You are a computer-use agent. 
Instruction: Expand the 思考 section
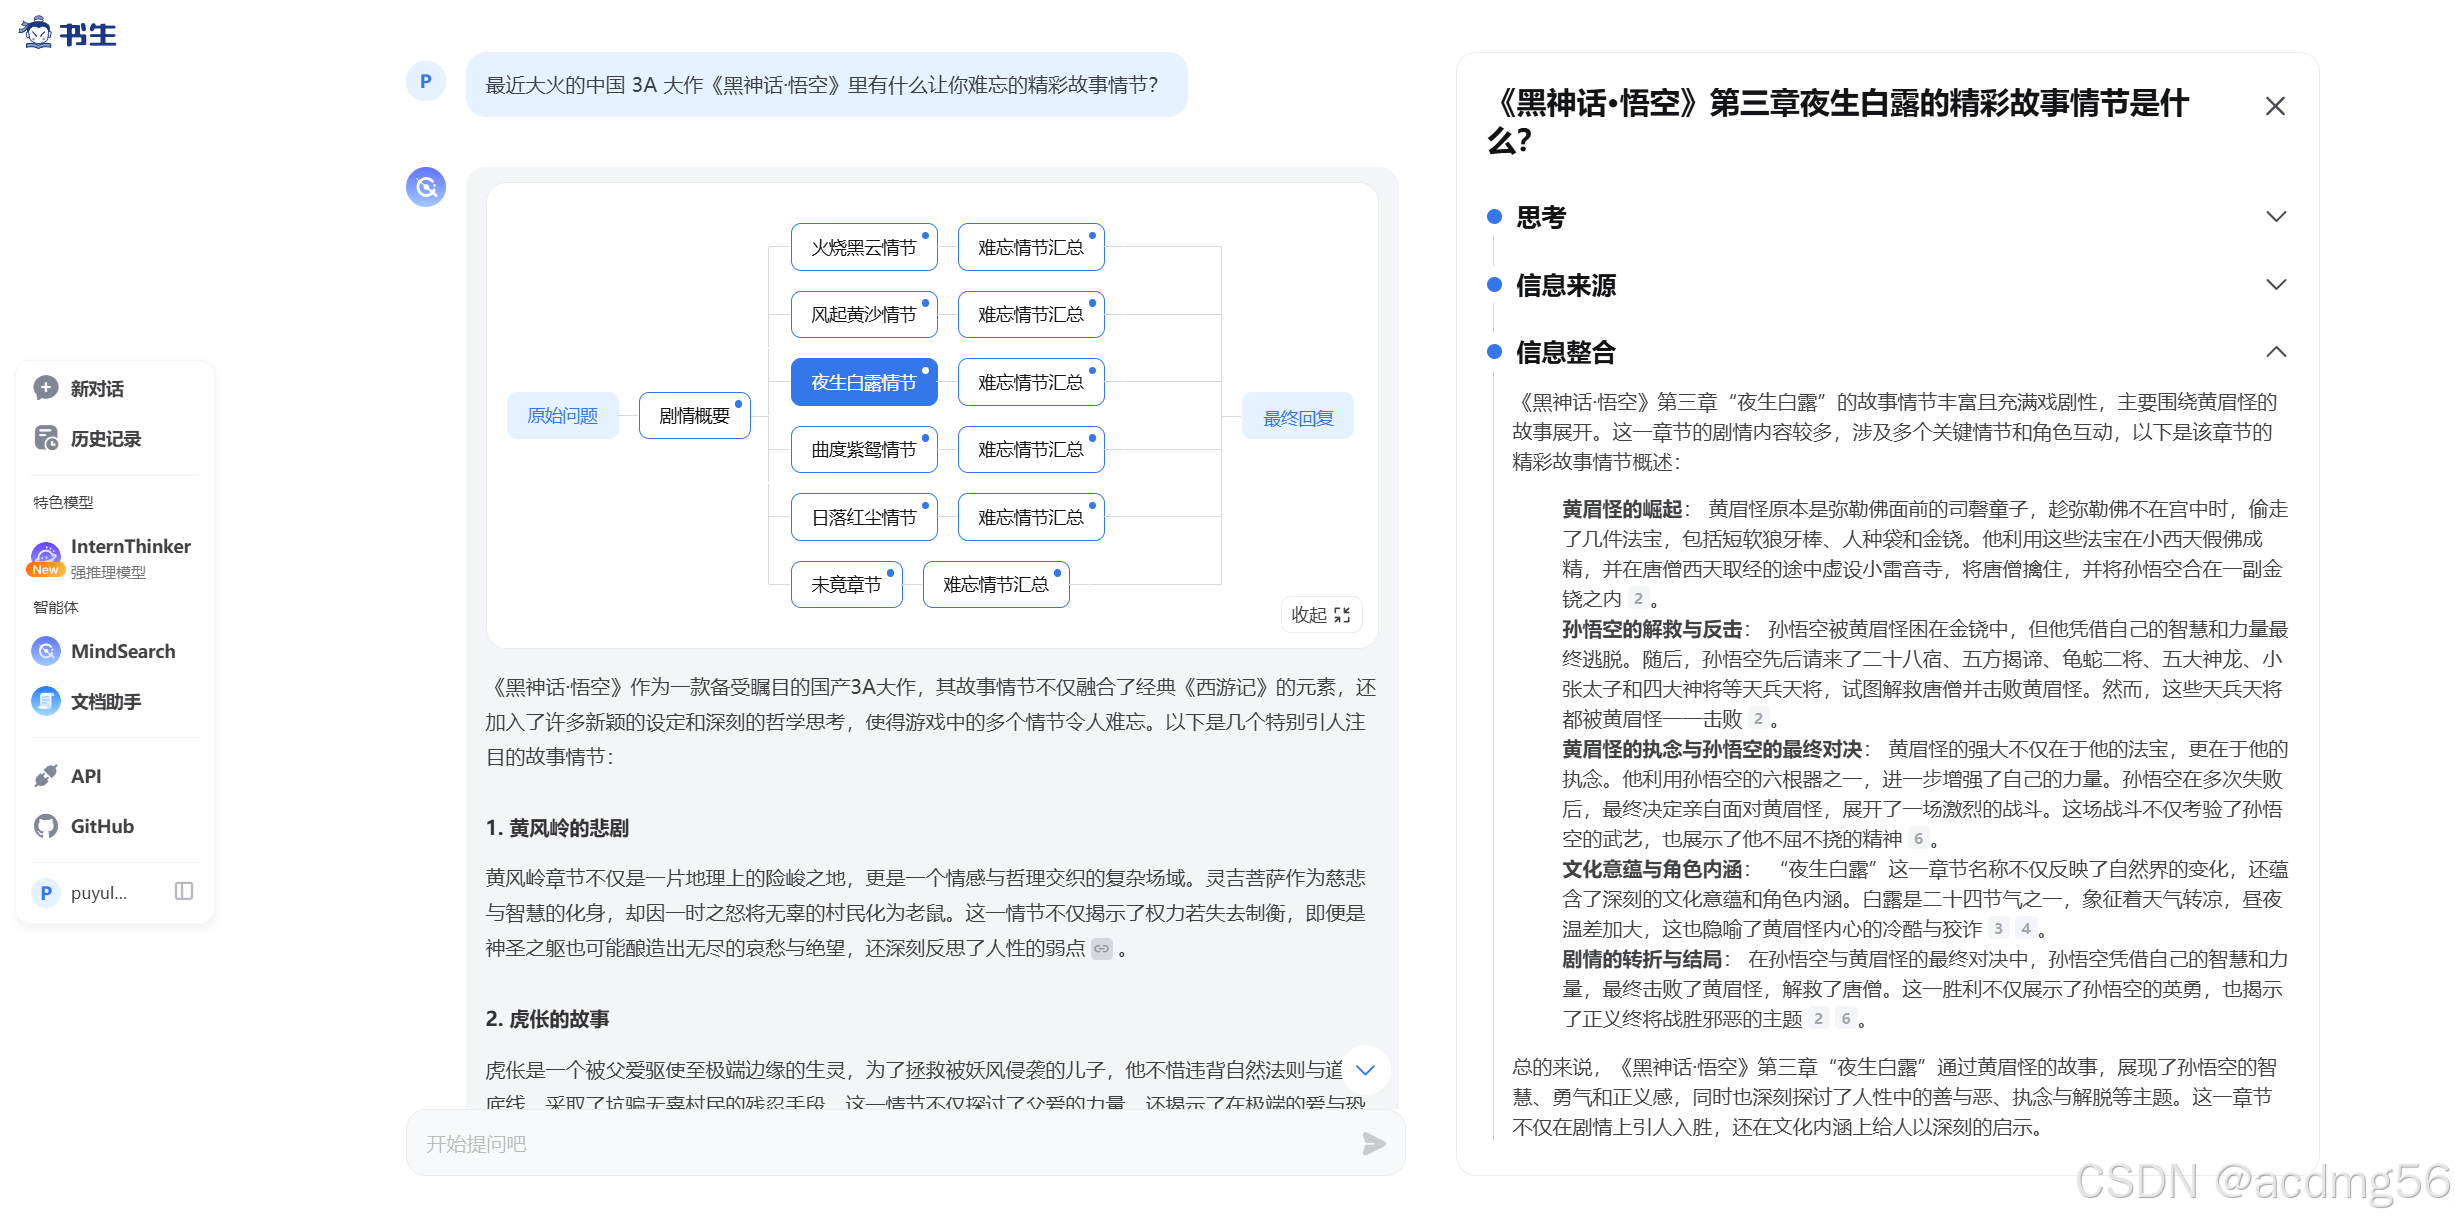(2276, 217)
